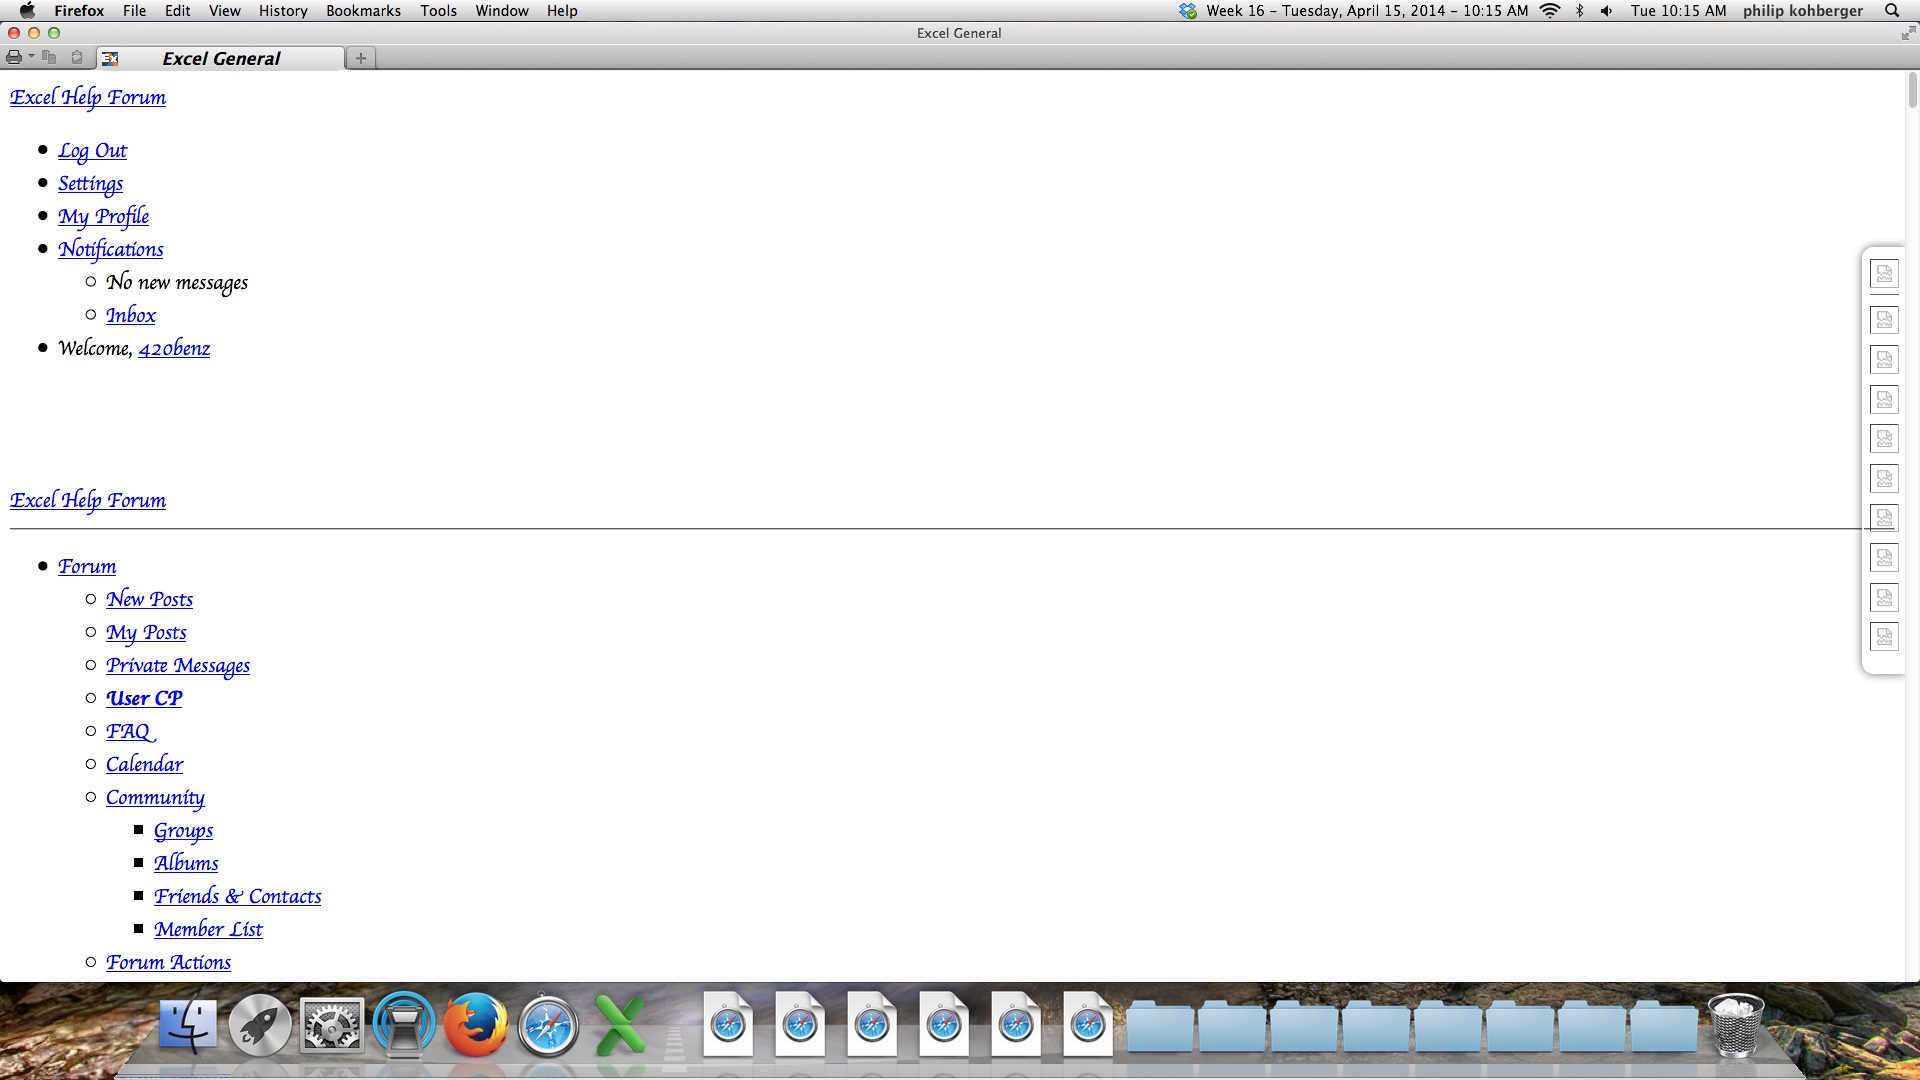Screen dimensions: 1920x1080
Task: Open Launchpad rocket in the Dock
Action: coord(260,1025)
